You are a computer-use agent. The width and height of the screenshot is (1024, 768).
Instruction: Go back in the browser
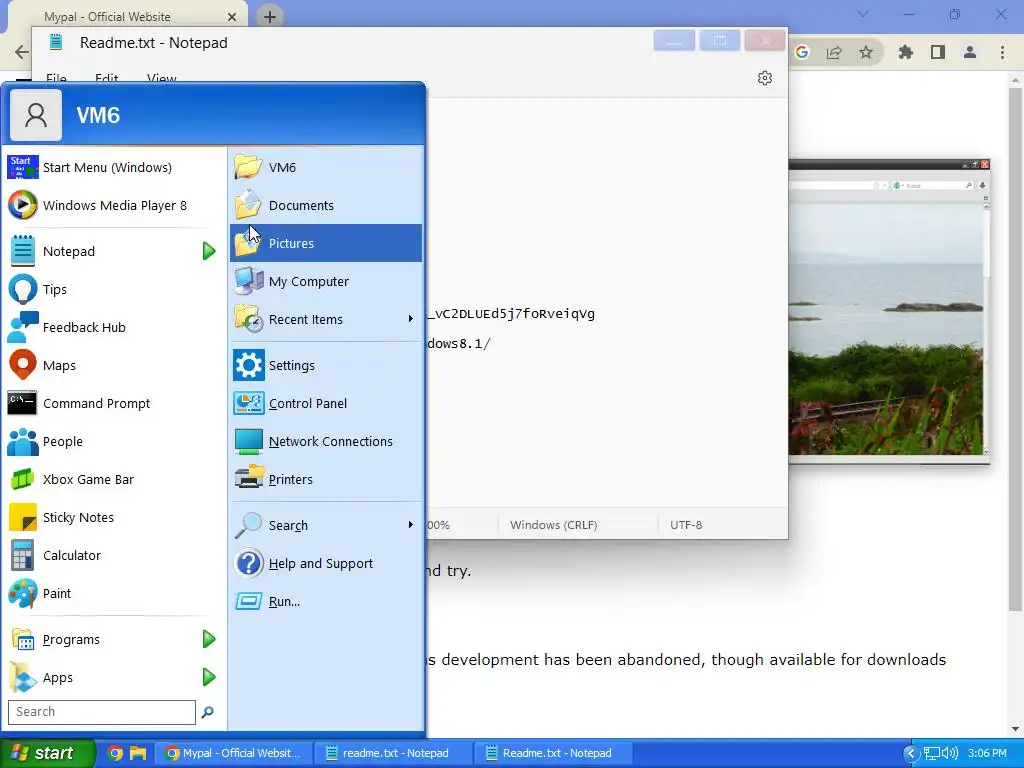pyautogui.click(x=22, y=52)
